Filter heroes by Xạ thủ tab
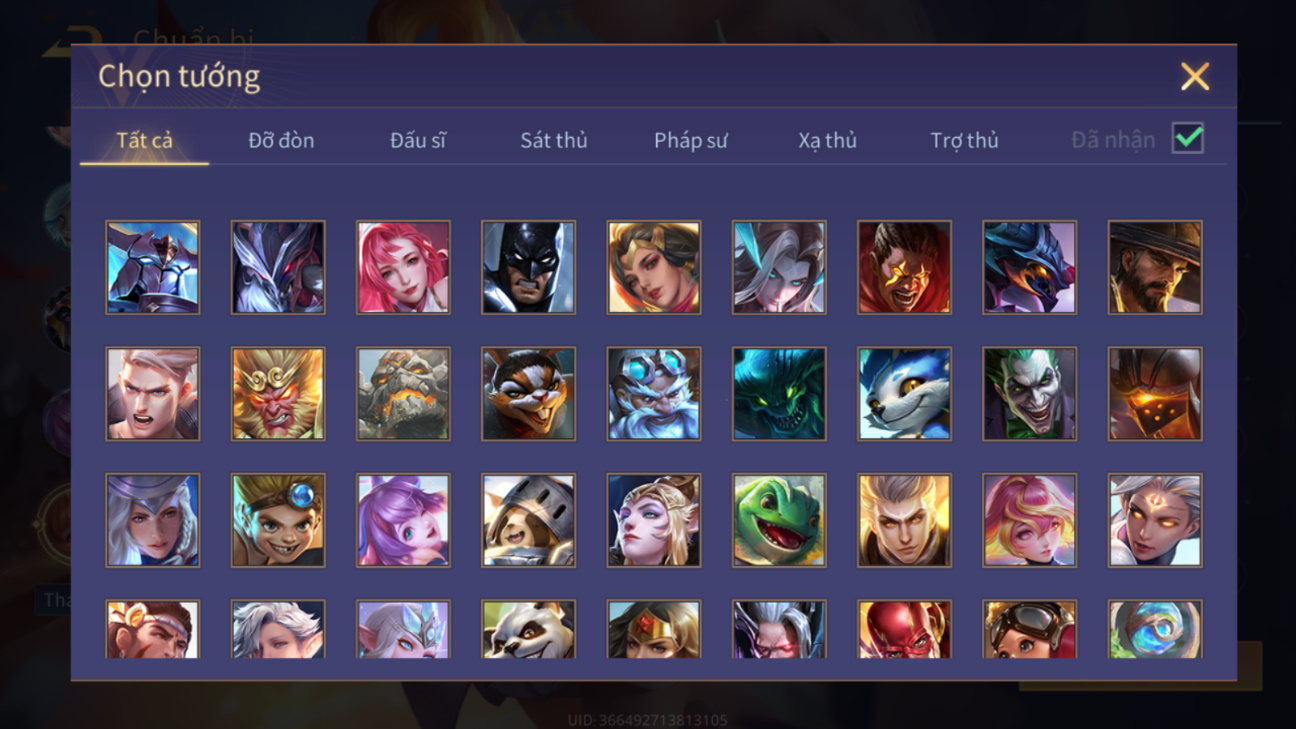Image resolution: width=1296 pixels, height=729 pixels. coord(827,140)
